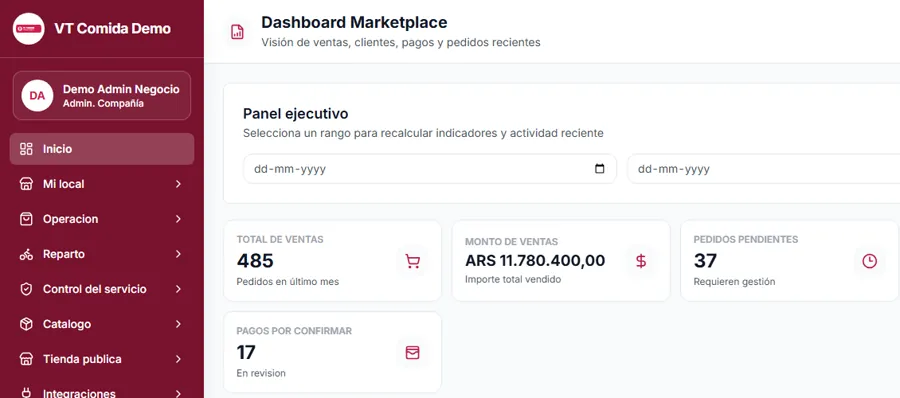
Task: Open the Catalogo menu item
Action: pyautogui.click(x=102, y=324)
